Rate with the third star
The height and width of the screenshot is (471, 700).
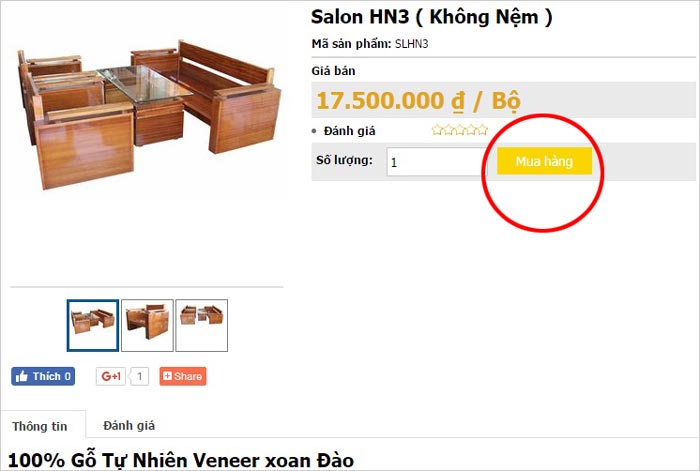[460, 130]
